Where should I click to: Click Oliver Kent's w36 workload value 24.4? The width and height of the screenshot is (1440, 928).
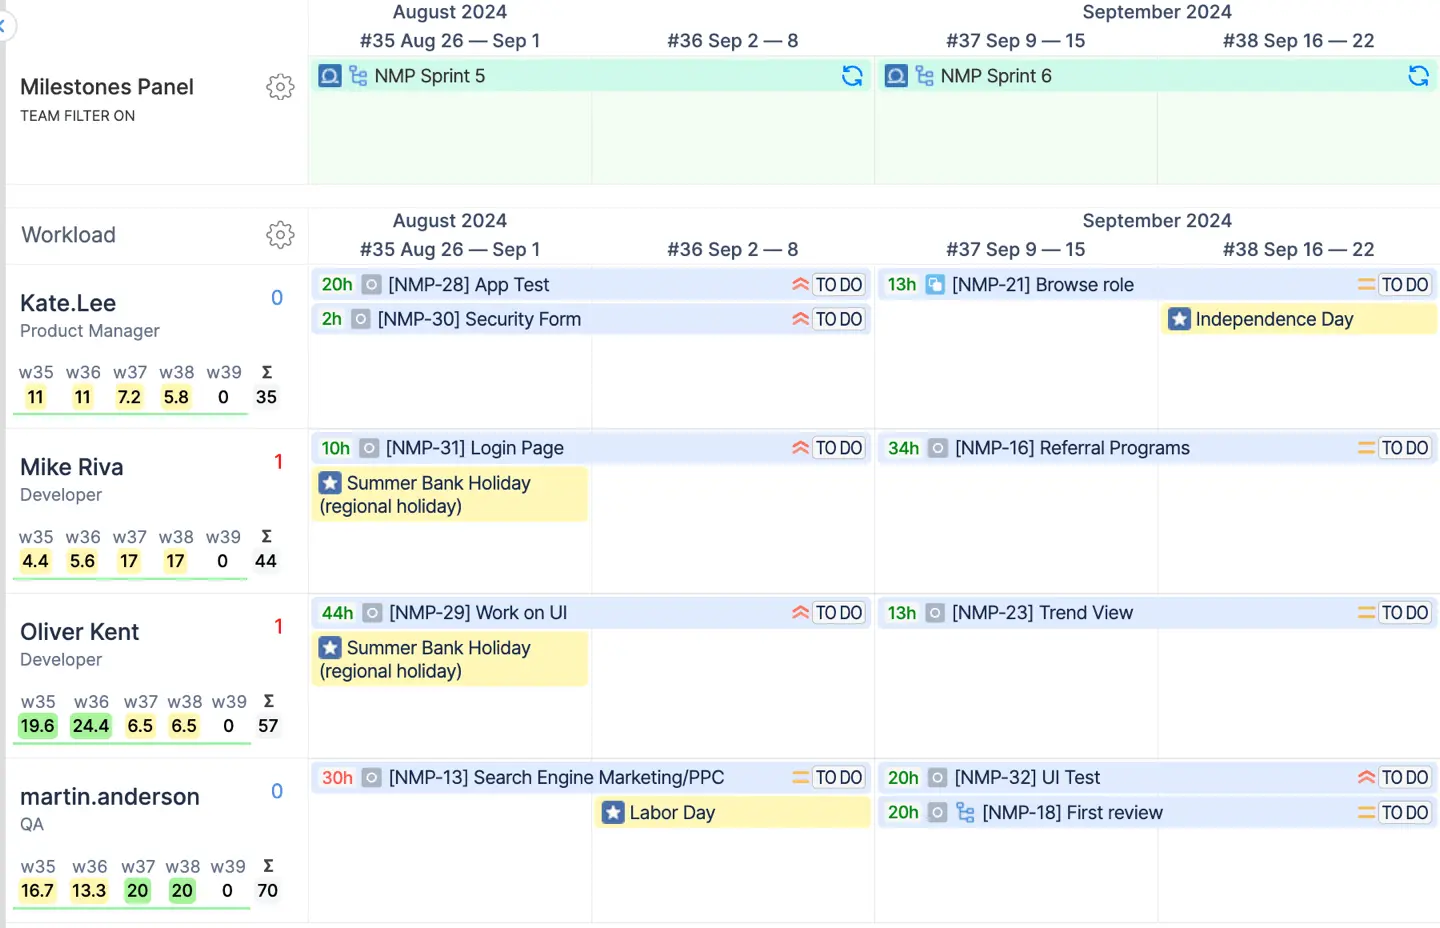[90, 726]
